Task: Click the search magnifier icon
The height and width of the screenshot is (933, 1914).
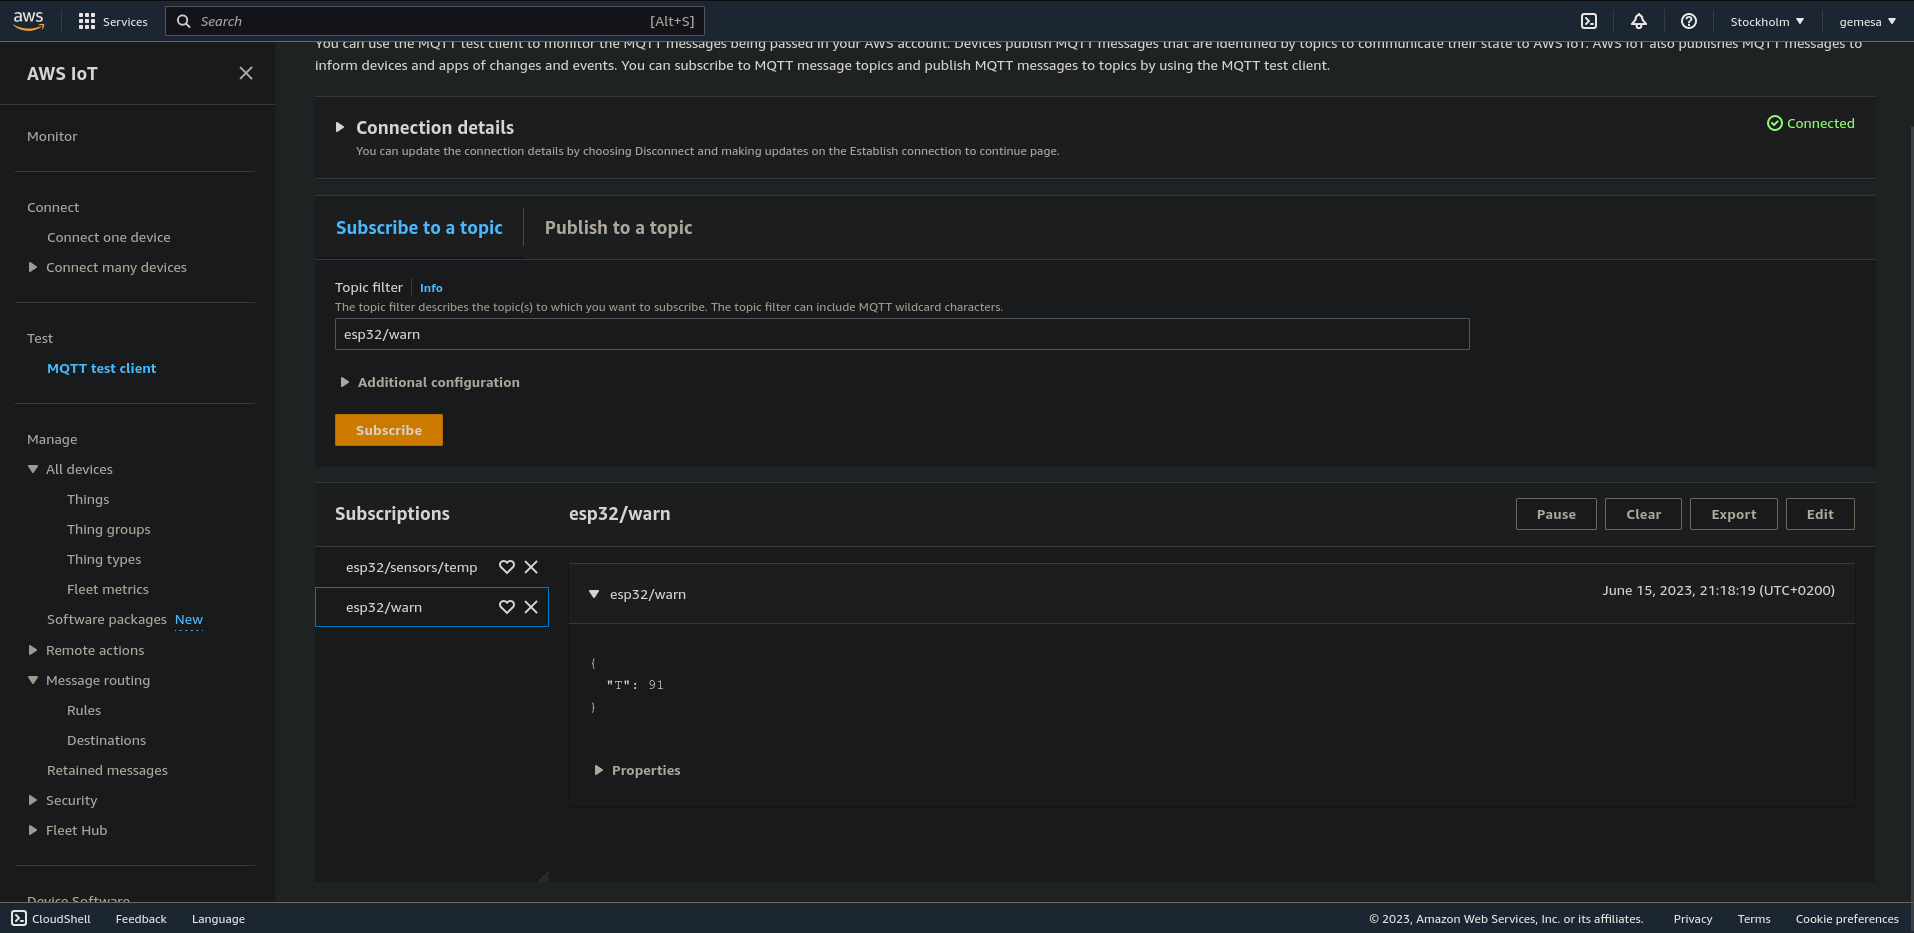Action: [x=184, y=21]
